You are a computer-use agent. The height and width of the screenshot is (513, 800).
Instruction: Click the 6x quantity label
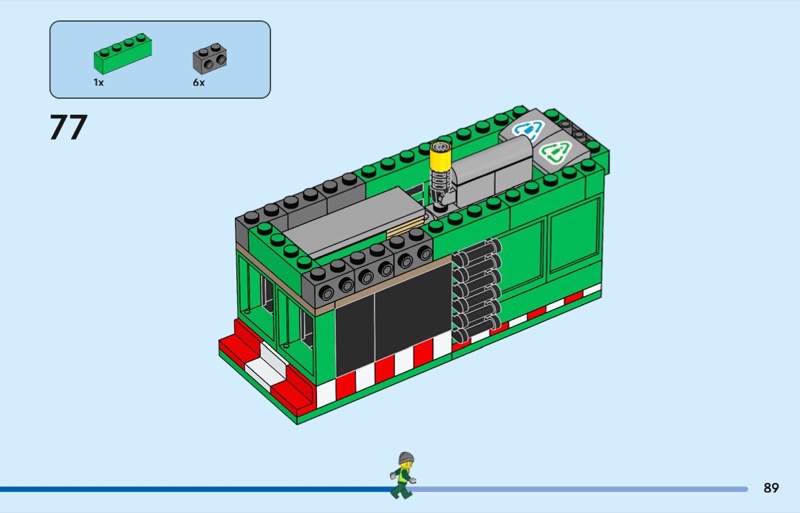coord(199,83)
